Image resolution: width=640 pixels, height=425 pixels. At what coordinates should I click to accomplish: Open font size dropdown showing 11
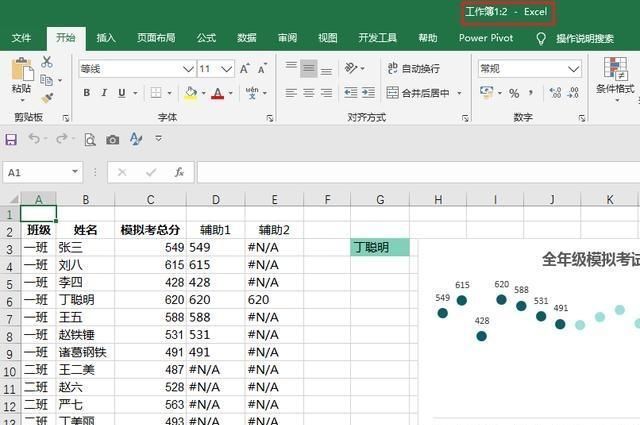(227, 69)
